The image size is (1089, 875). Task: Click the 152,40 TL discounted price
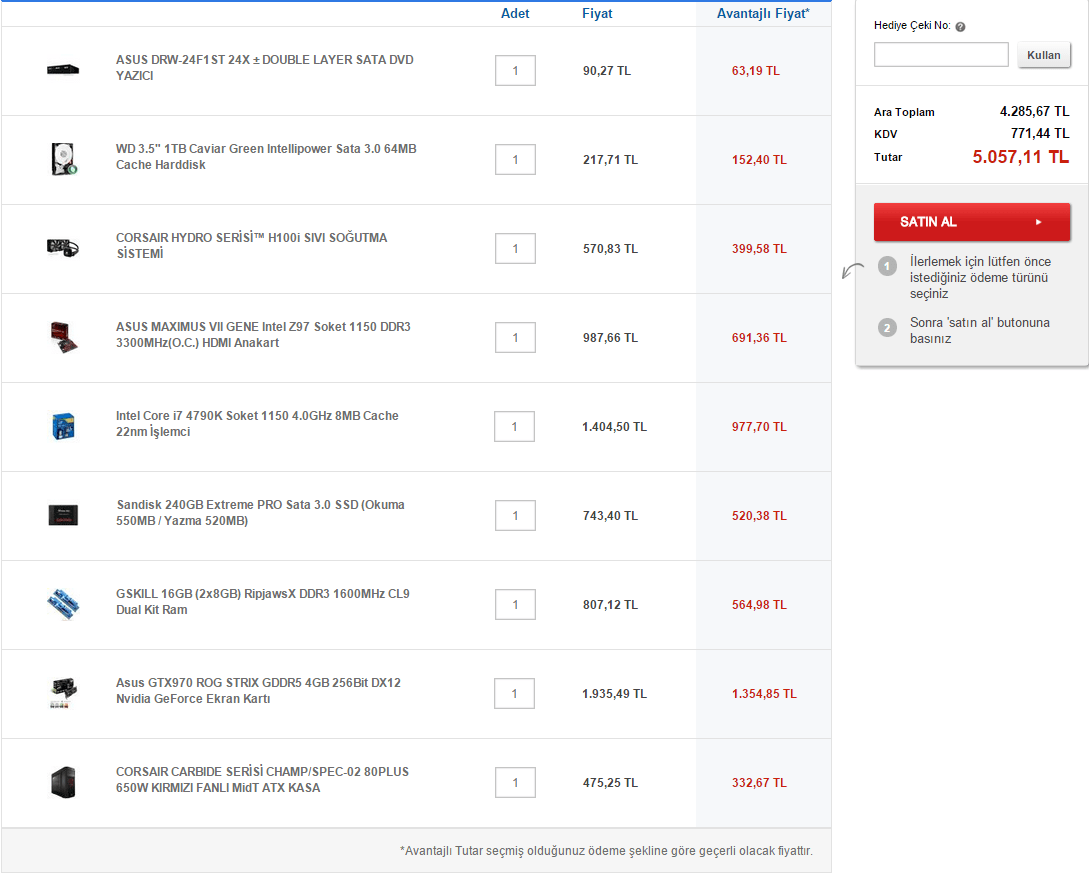click(759, 160)
